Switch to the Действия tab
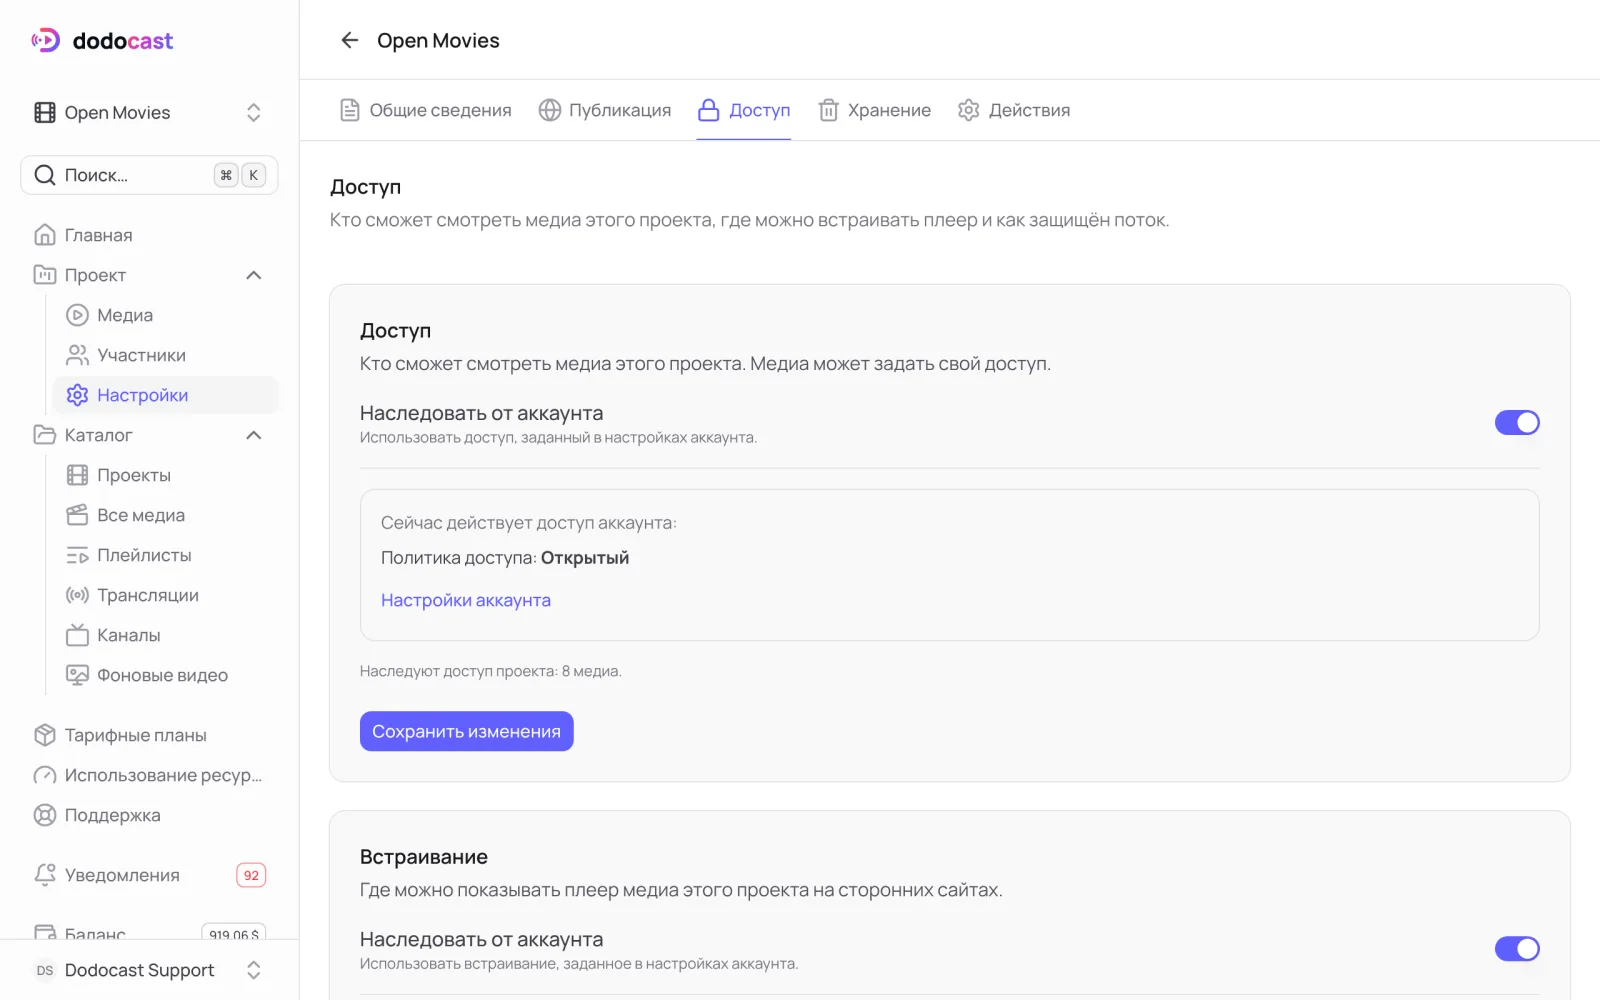1600x1000 pixels. pyautogui.click(x=1014, y=110)
